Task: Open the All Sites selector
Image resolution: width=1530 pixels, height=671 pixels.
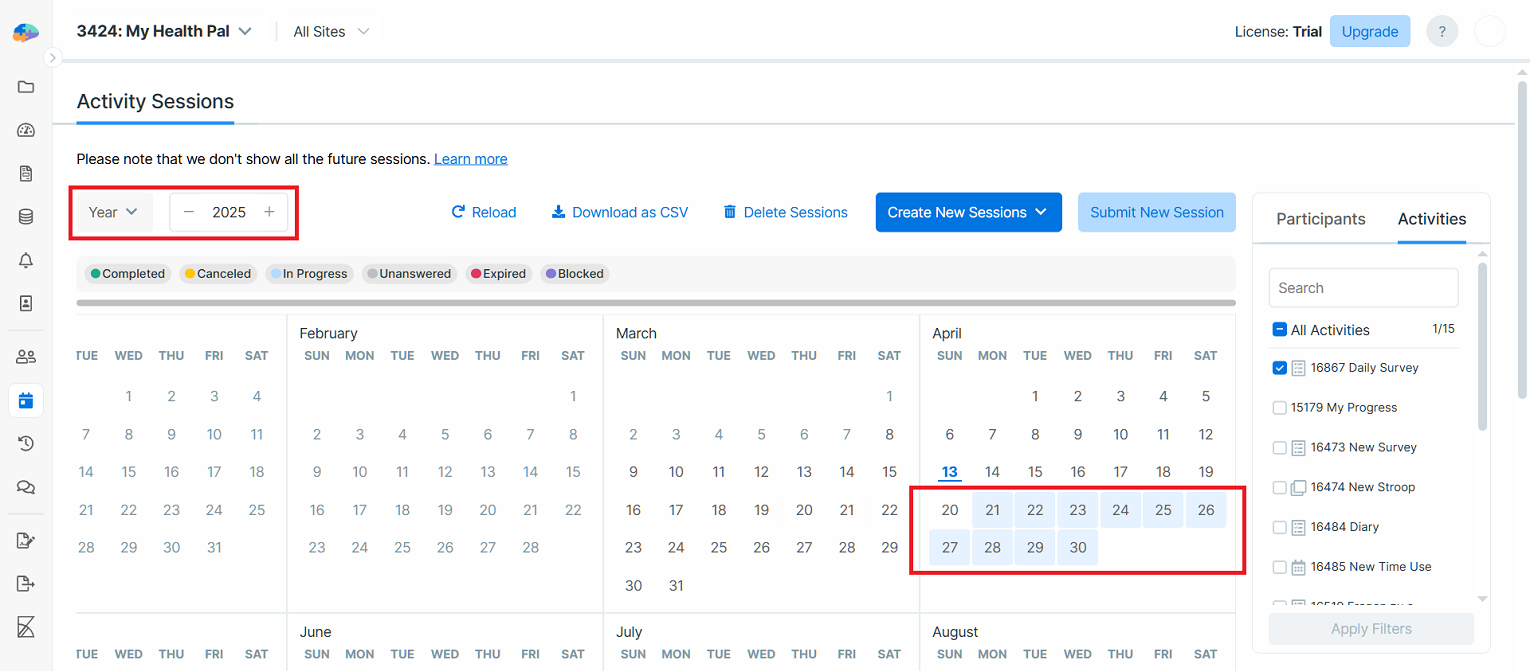Action: 330,31
